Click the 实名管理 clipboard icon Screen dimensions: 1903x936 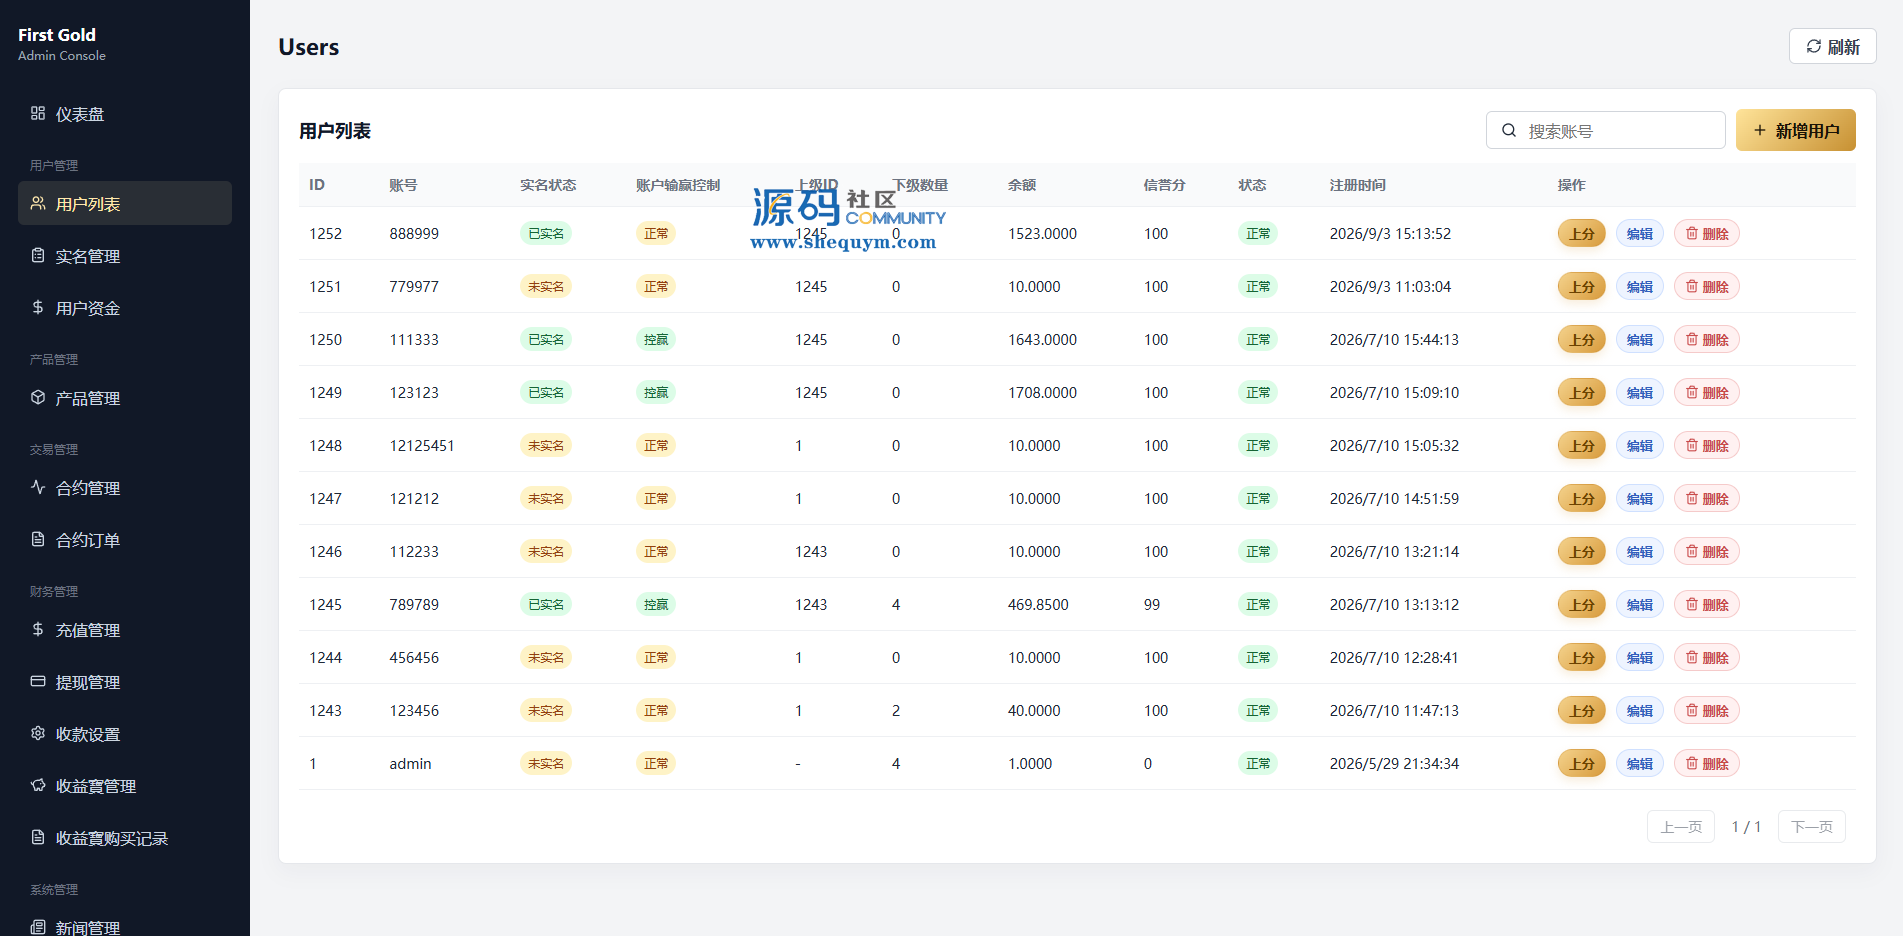[38, 255]
